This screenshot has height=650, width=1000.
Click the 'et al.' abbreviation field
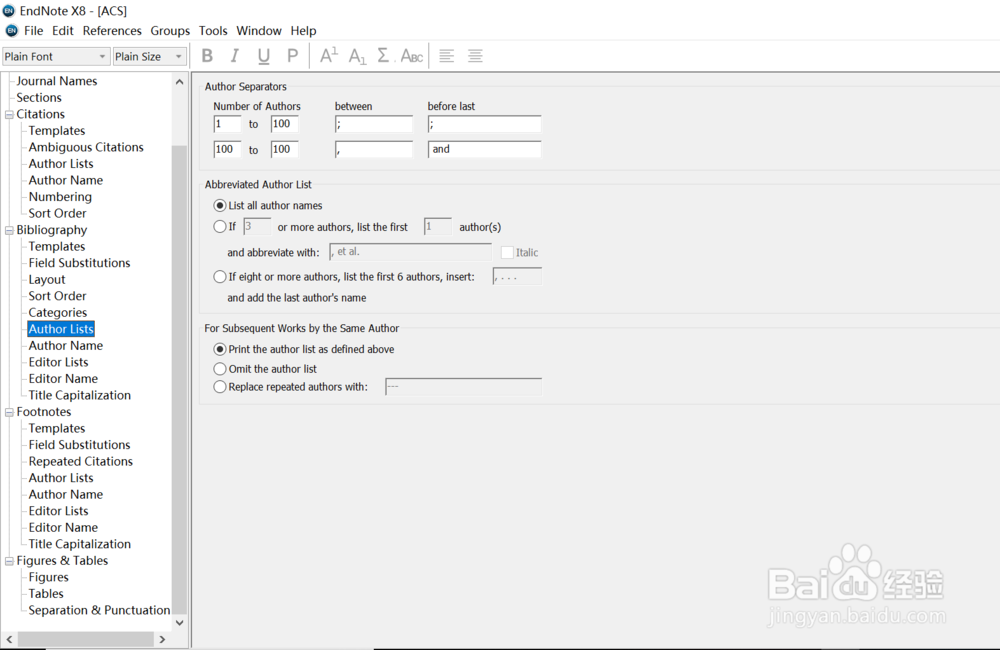[410, 252]
